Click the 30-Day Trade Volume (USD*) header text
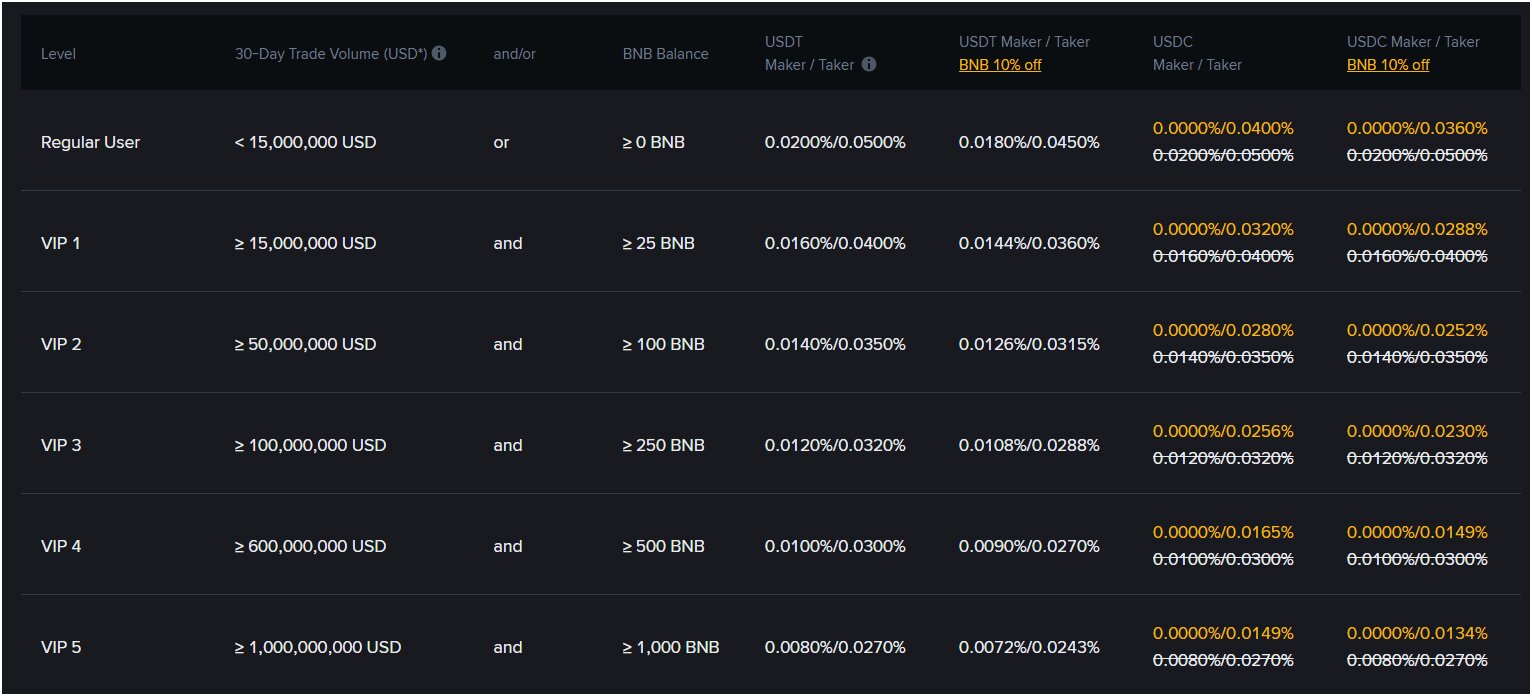The image size is (1532, 696). pyautogui.click(x=331, y=54)
